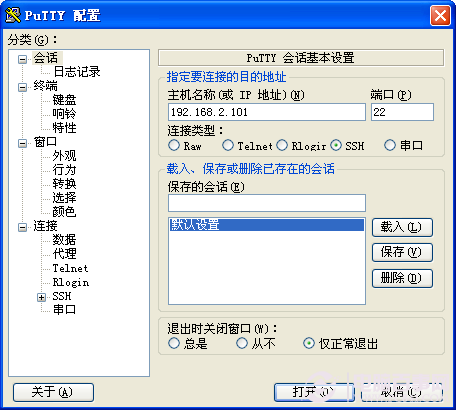
Task: Collapse the 终端 tree node
Action: pyautogui.click(x=23, y=88)
